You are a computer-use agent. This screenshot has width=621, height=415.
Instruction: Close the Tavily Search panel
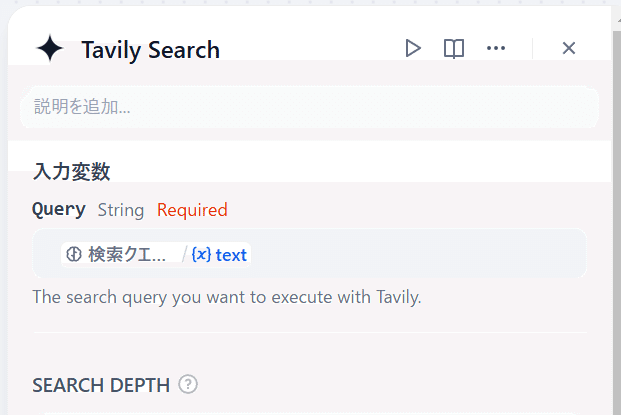(x=569, y=48)
